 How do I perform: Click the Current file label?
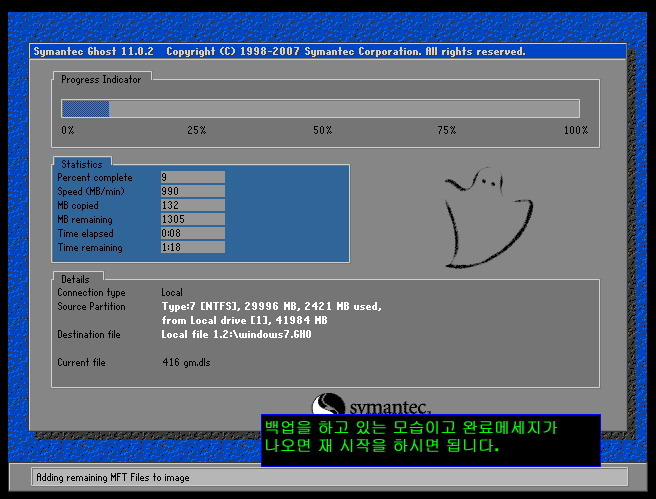[x=81, y=362]
